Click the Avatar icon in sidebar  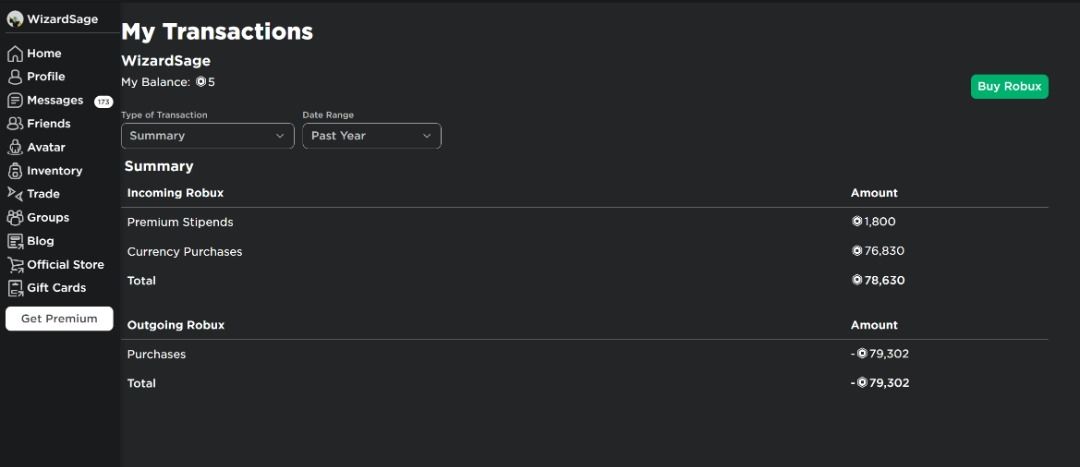(15, 148)
